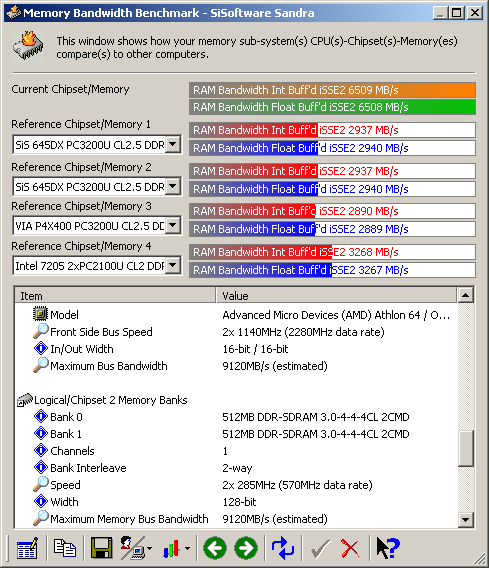The width and height of the screenshot is (489, 568).
Task: Select the Bank 0 row
Action: tap(235, 417)
